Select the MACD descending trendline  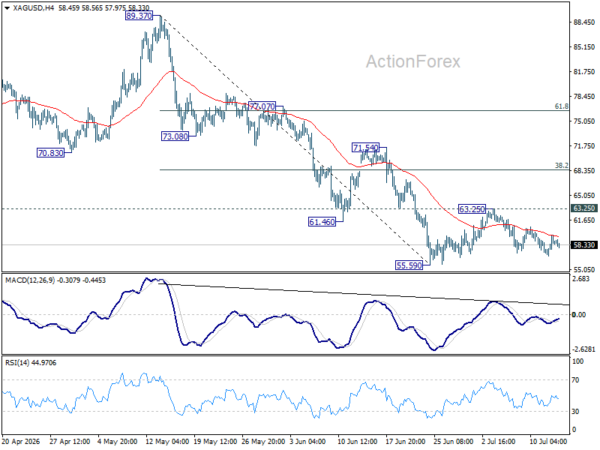[364, 294]
